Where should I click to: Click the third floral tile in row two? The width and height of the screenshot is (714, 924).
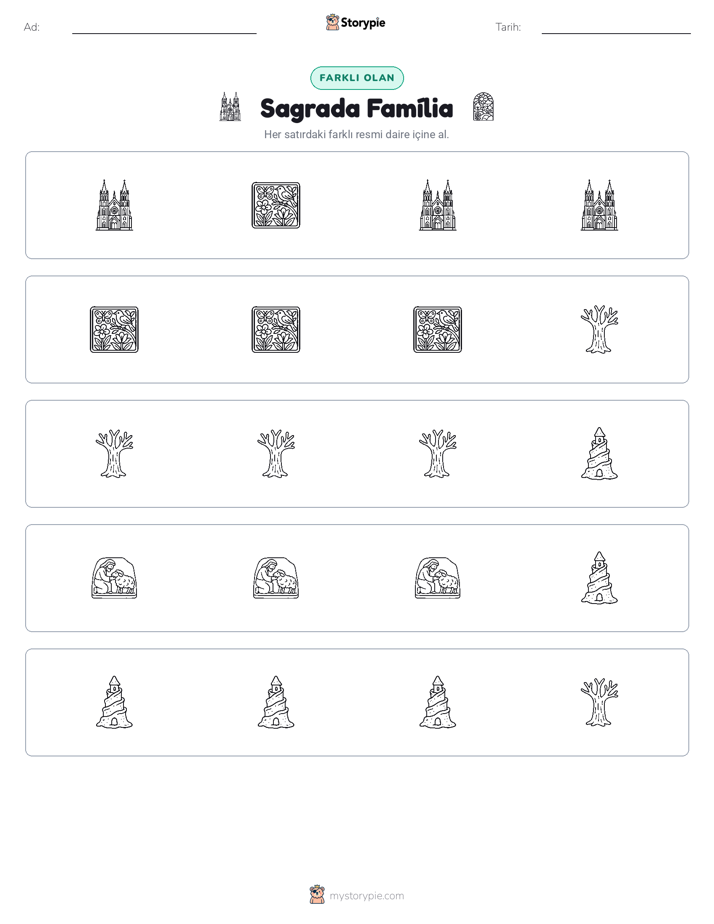pos(437,329)
